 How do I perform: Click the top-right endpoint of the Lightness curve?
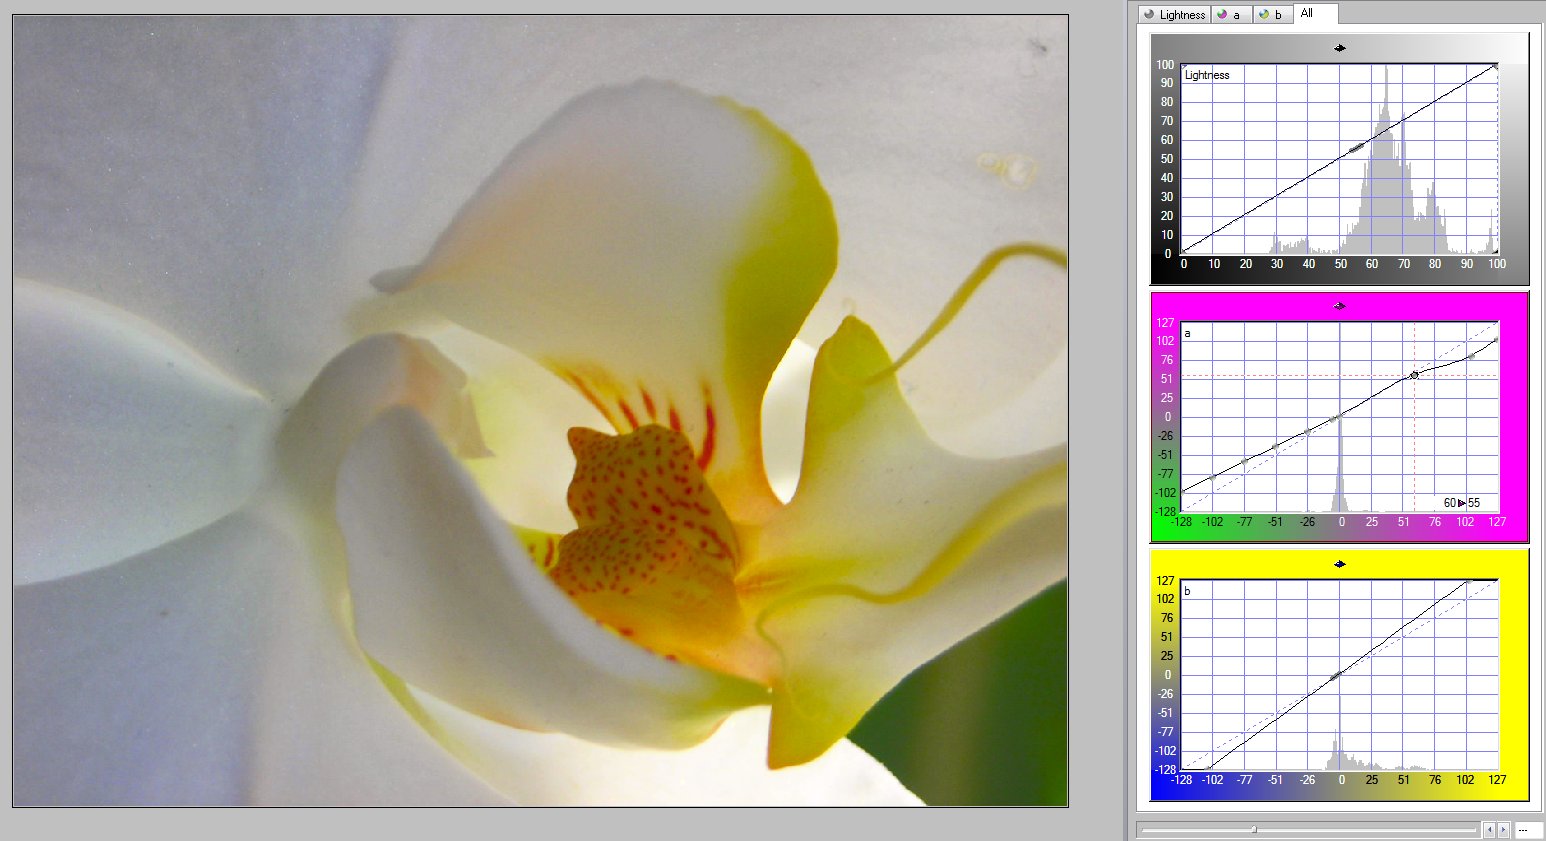tap(1496, 67)
